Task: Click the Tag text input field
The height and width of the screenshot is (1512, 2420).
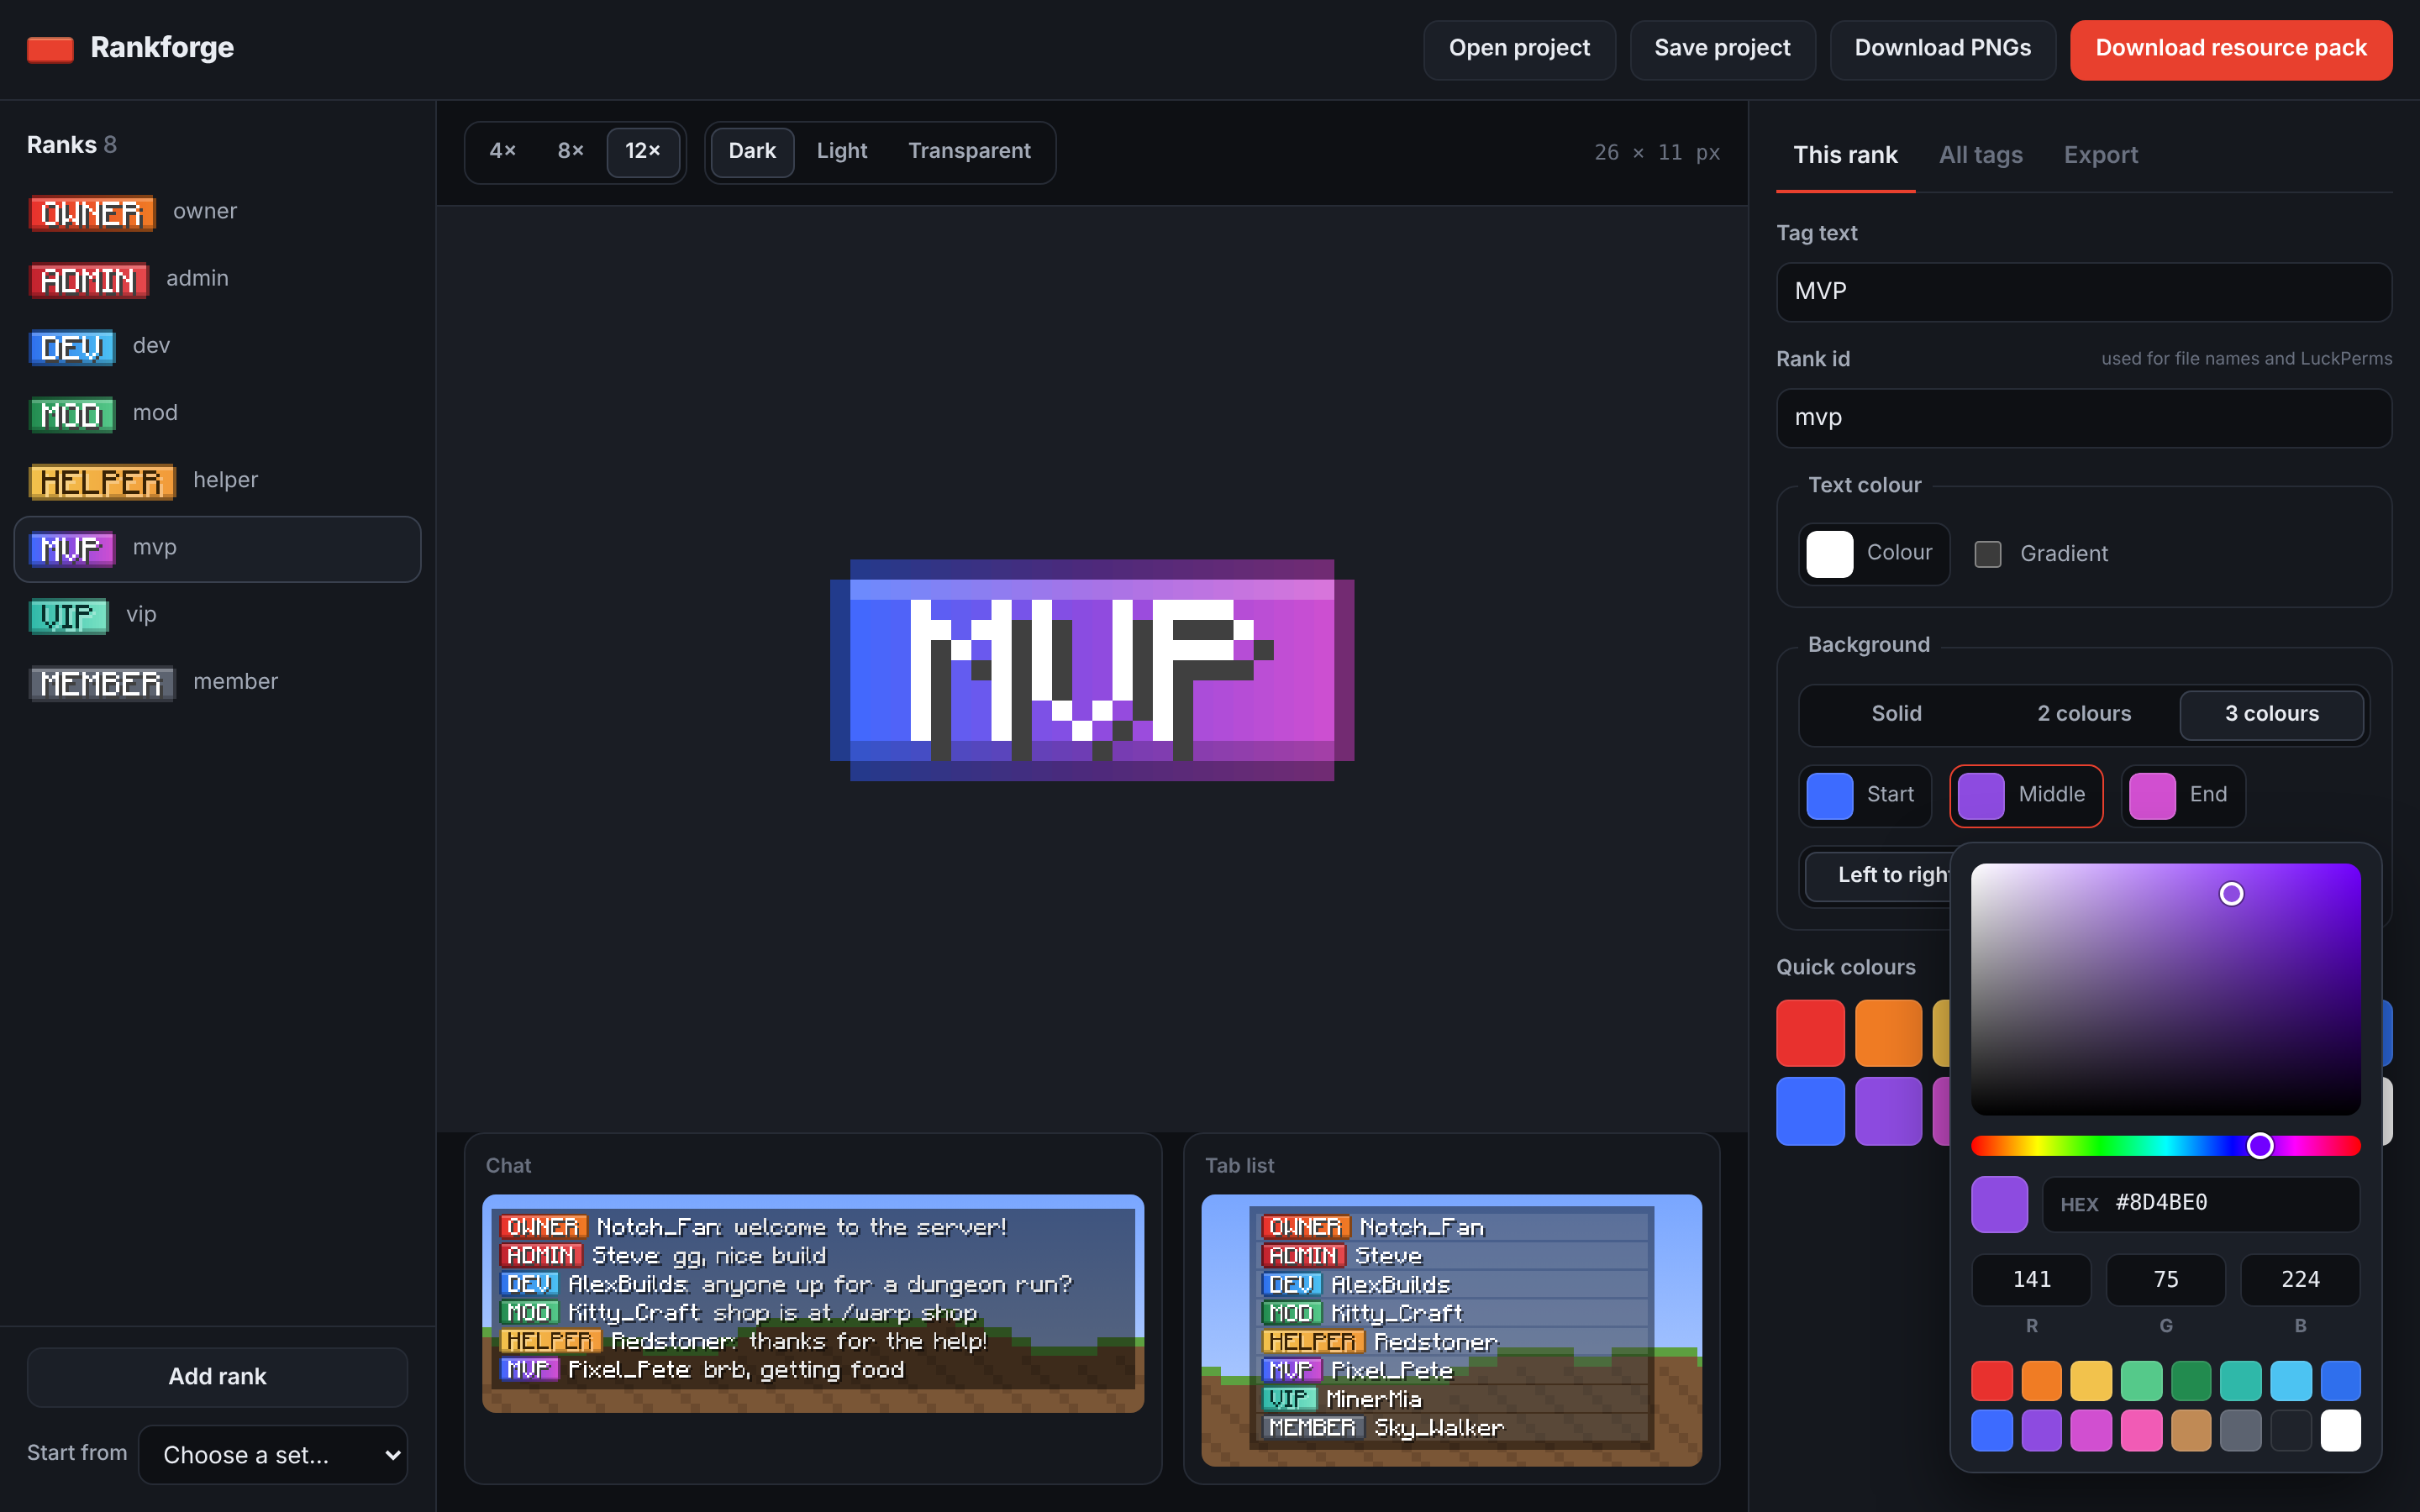Action: click(2084, 292)
